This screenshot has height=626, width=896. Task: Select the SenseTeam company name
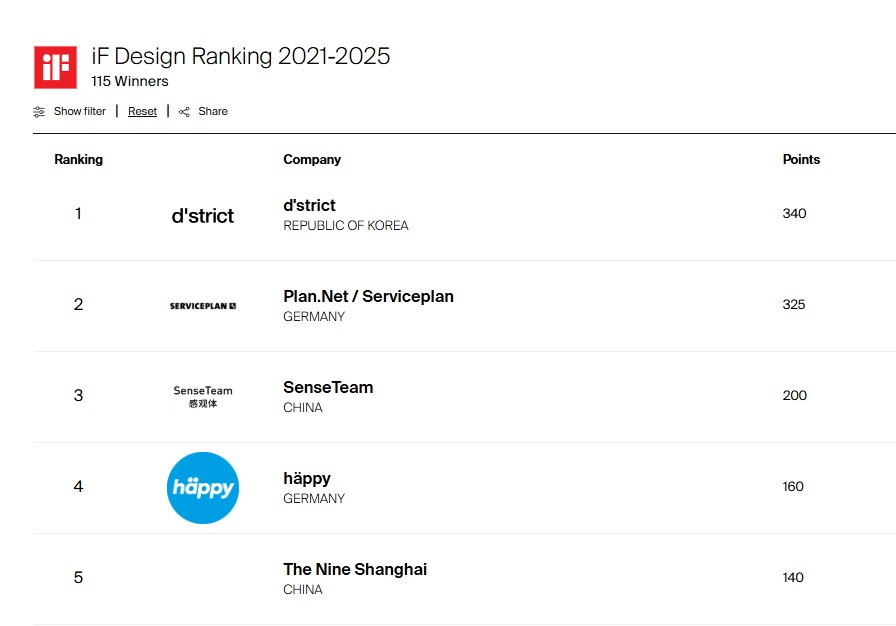pyautogui.click(x=328, y=388)
